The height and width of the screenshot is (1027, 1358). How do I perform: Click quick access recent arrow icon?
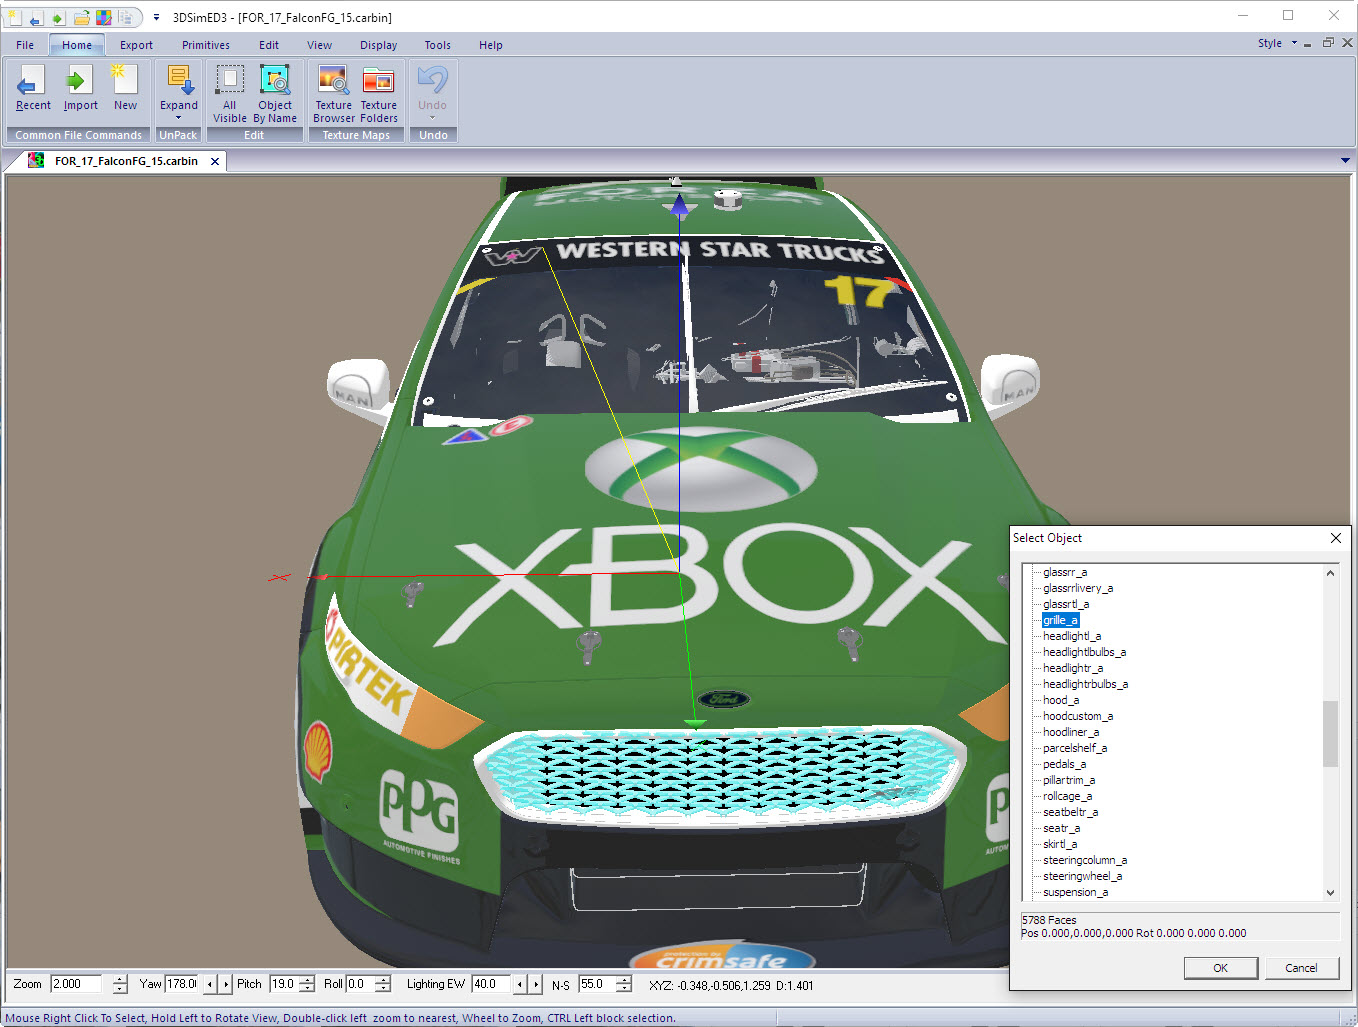(35, 17)
